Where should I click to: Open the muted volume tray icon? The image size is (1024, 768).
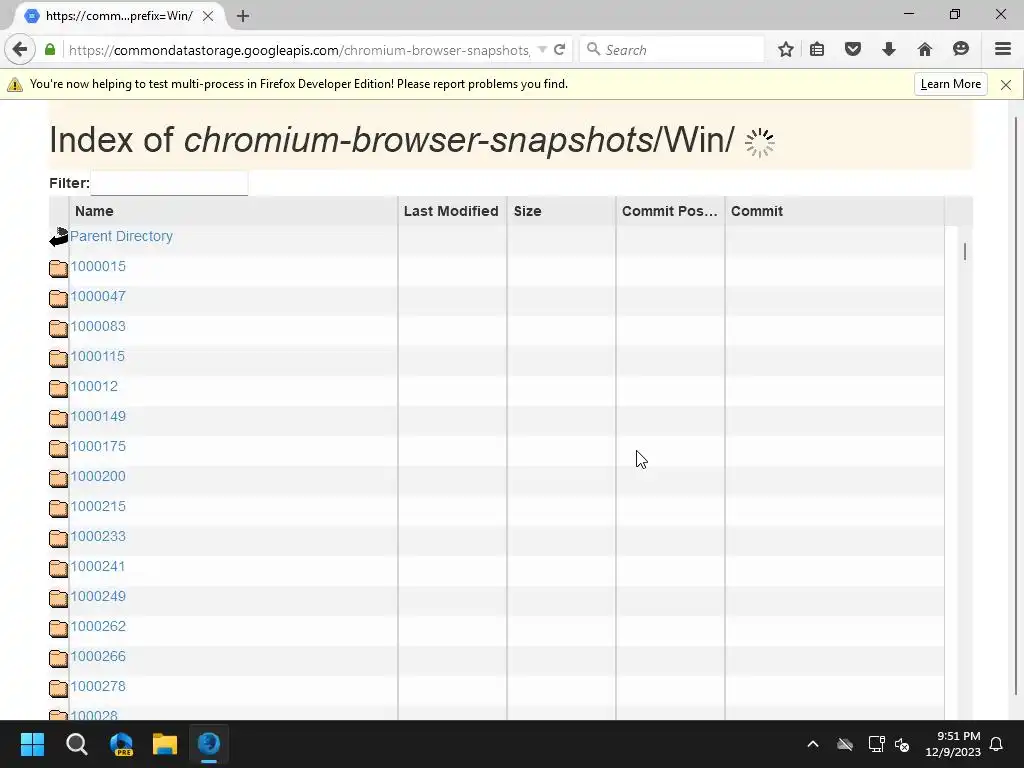[x=902, y=744]
